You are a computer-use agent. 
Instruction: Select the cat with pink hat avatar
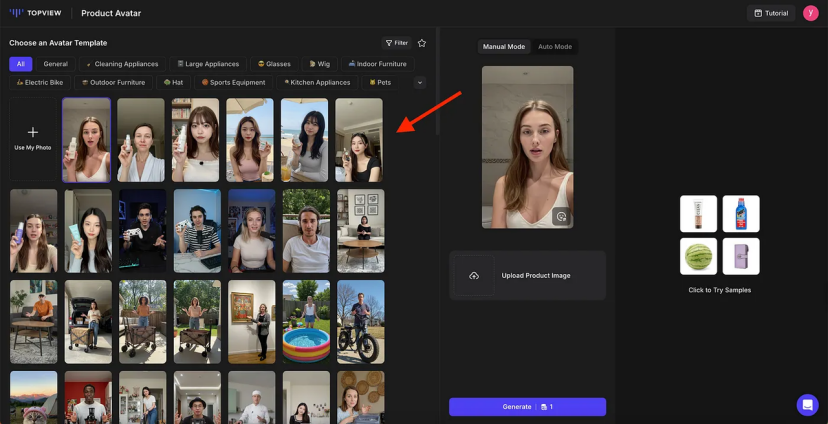34,397
